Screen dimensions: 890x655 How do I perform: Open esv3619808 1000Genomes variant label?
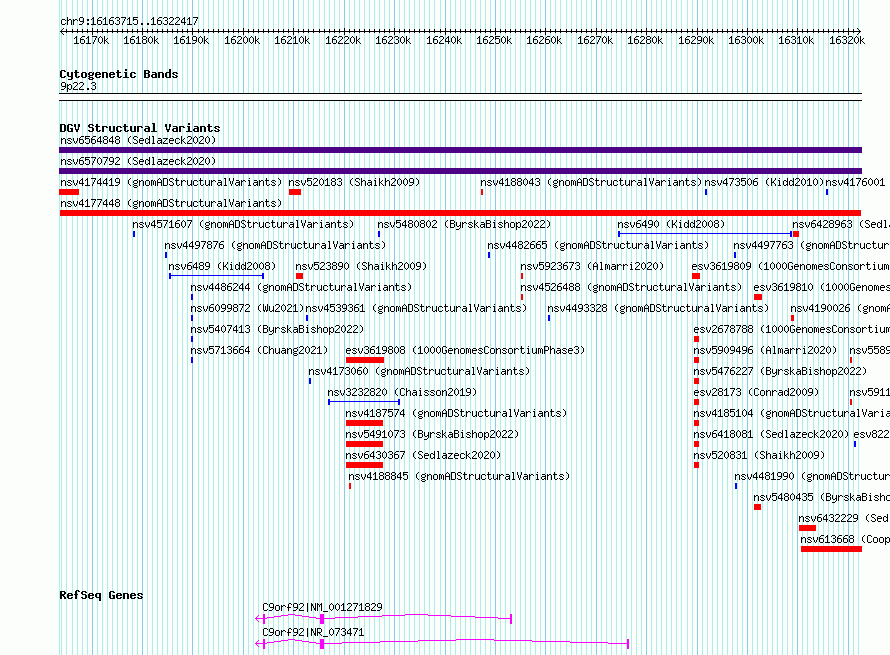pos(465,350)
